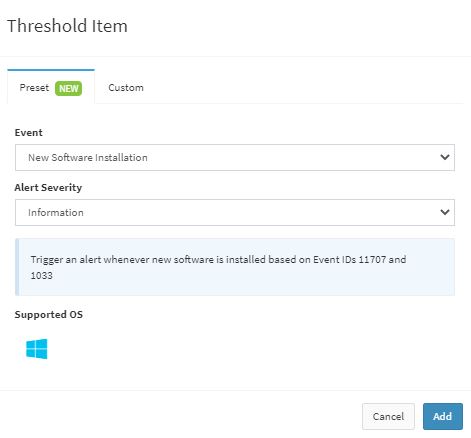Cancel the Threshold Item dialog

point(388,416)
